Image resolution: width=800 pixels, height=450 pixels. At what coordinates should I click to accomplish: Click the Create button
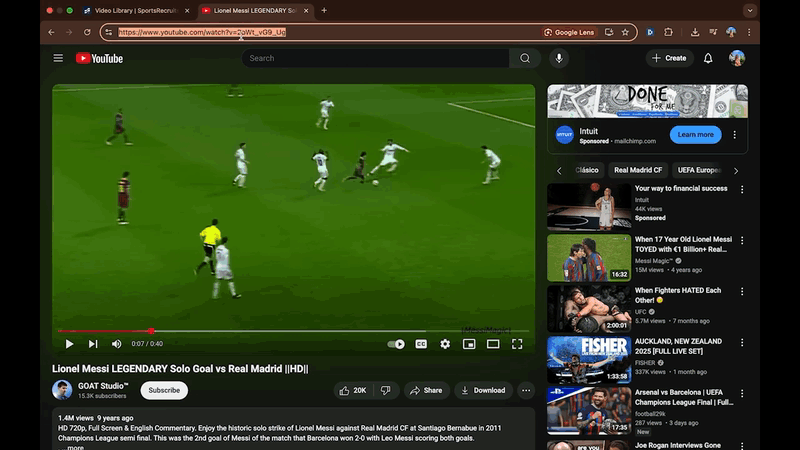point(669,58)
